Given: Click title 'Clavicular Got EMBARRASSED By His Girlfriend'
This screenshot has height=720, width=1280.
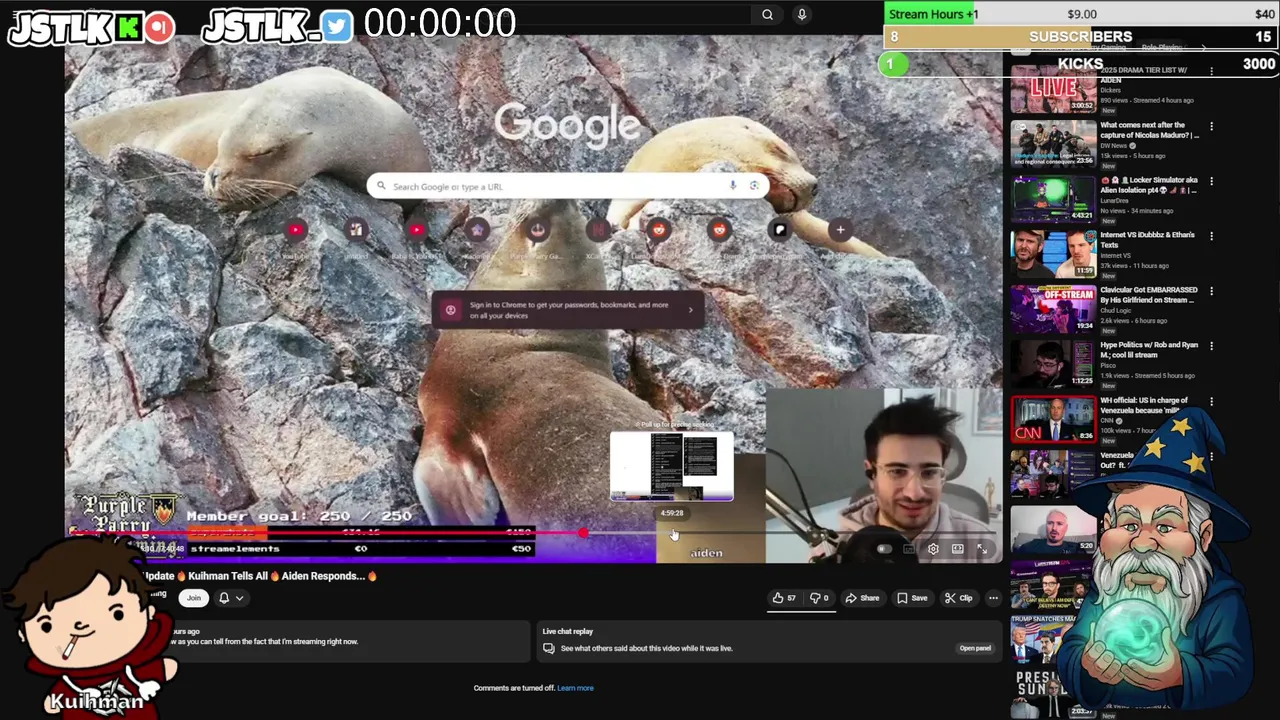Looking at the screenshot, I should 1148,295.
